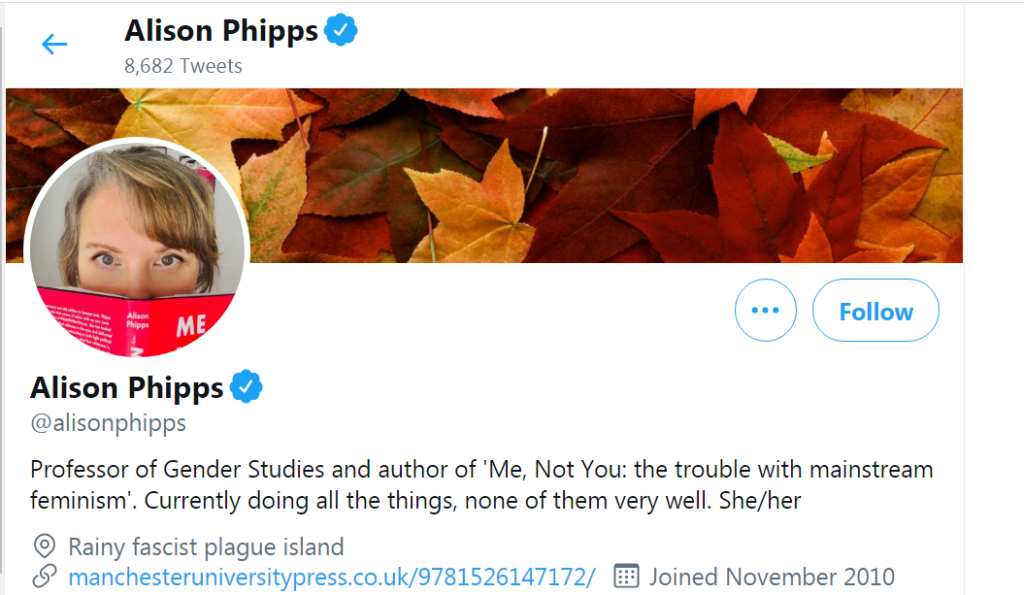
Task: Open the manchesteruniversitypress.co.uk link
Action: pyautogui.click(x=331, y=576)
